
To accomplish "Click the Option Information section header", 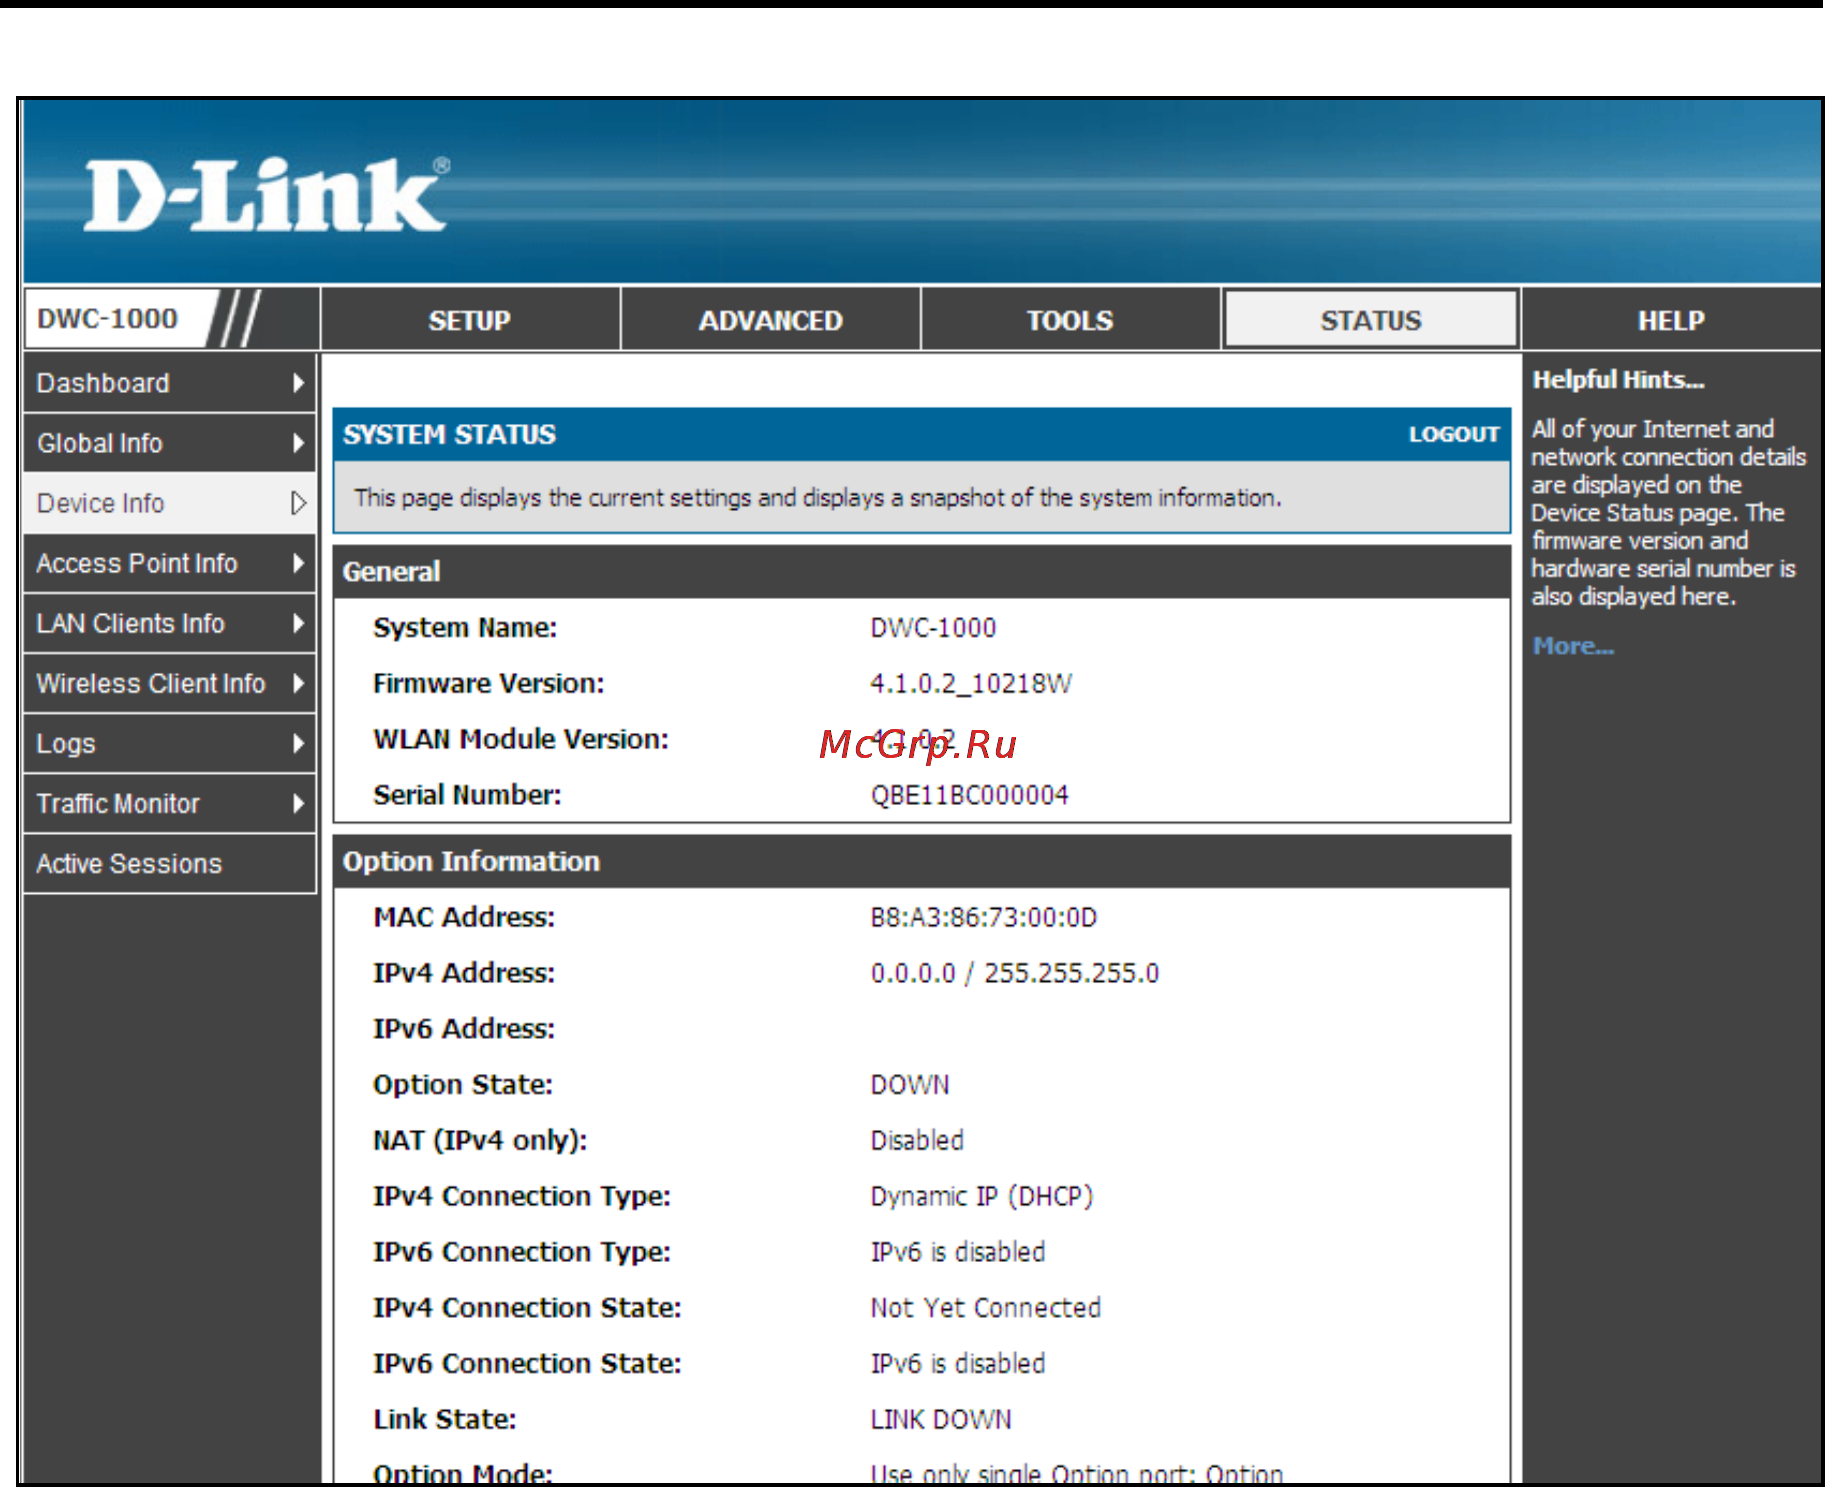I will click(x=921, y=861).
